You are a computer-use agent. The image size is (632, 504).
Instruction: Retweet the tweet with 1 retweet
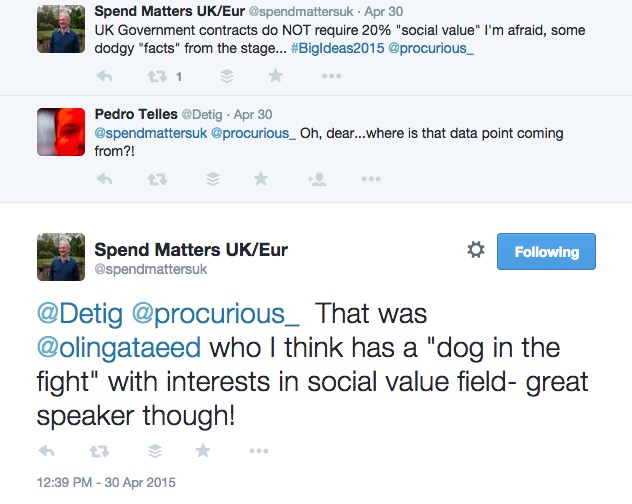[157, 76]
